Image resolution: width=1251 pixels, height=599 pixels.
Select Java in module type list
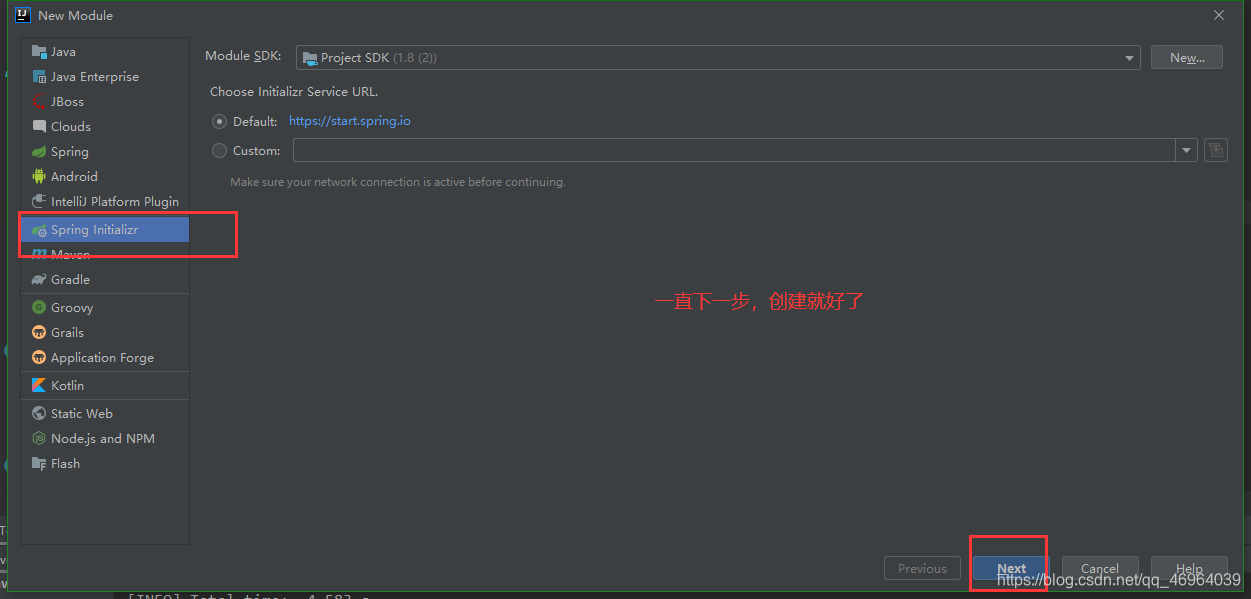(x=105, y=52)
